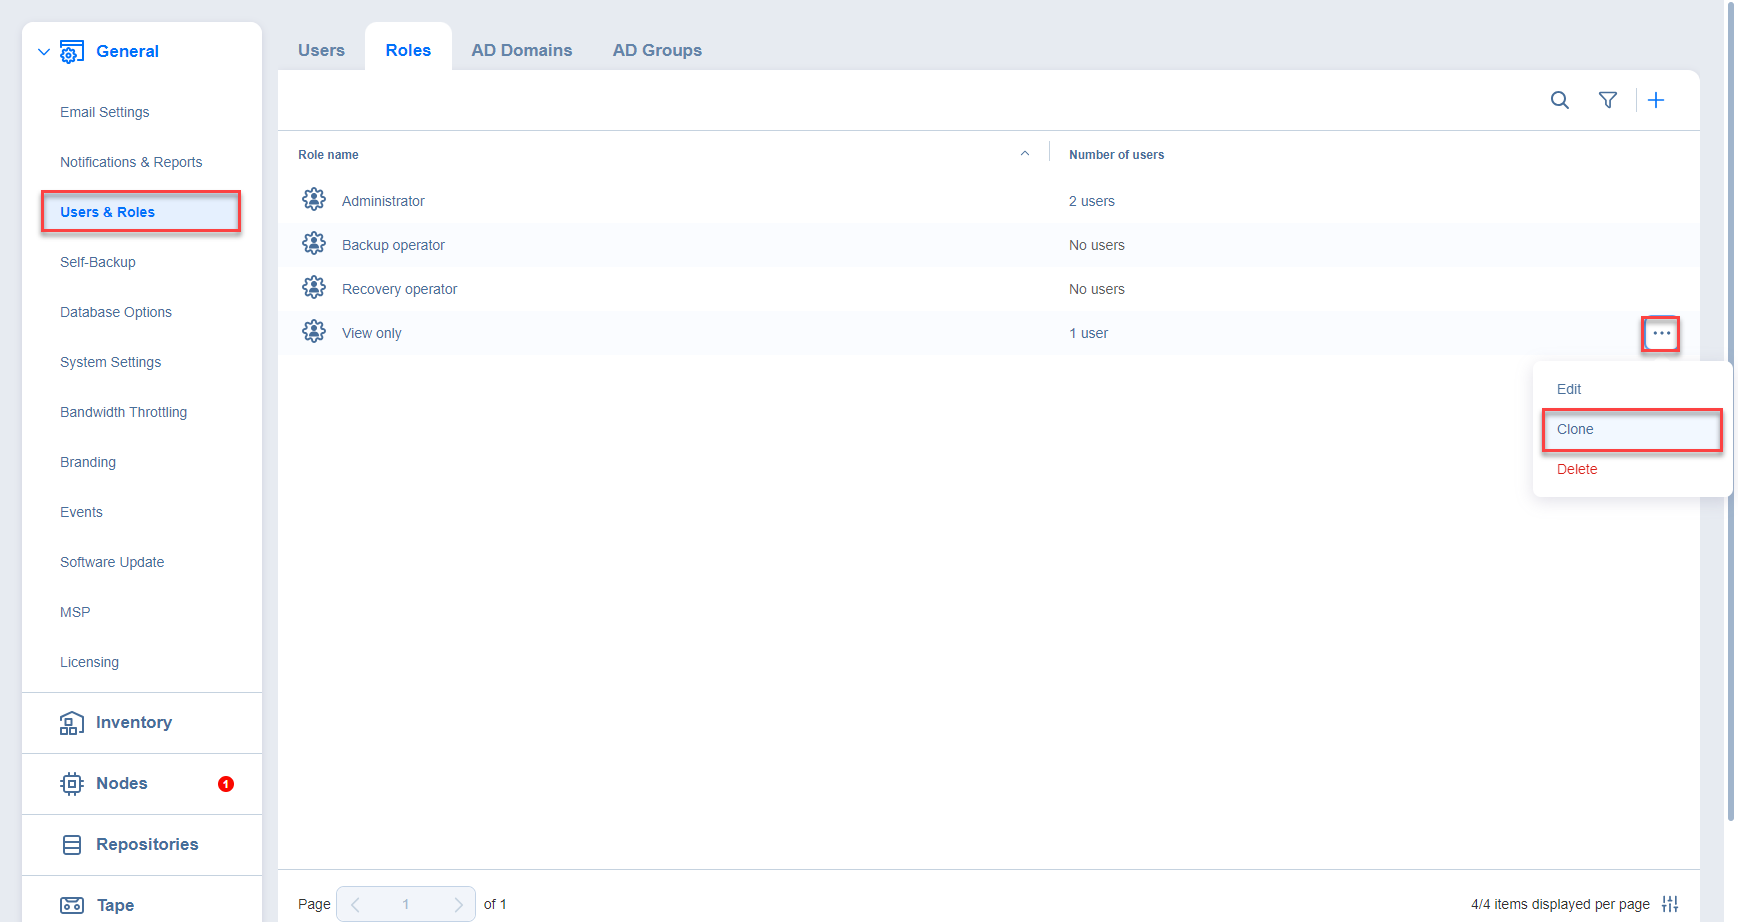Click the Administrator role gear icon
The height and width of the screenshot is (922, 1738).
pos(314,200)
